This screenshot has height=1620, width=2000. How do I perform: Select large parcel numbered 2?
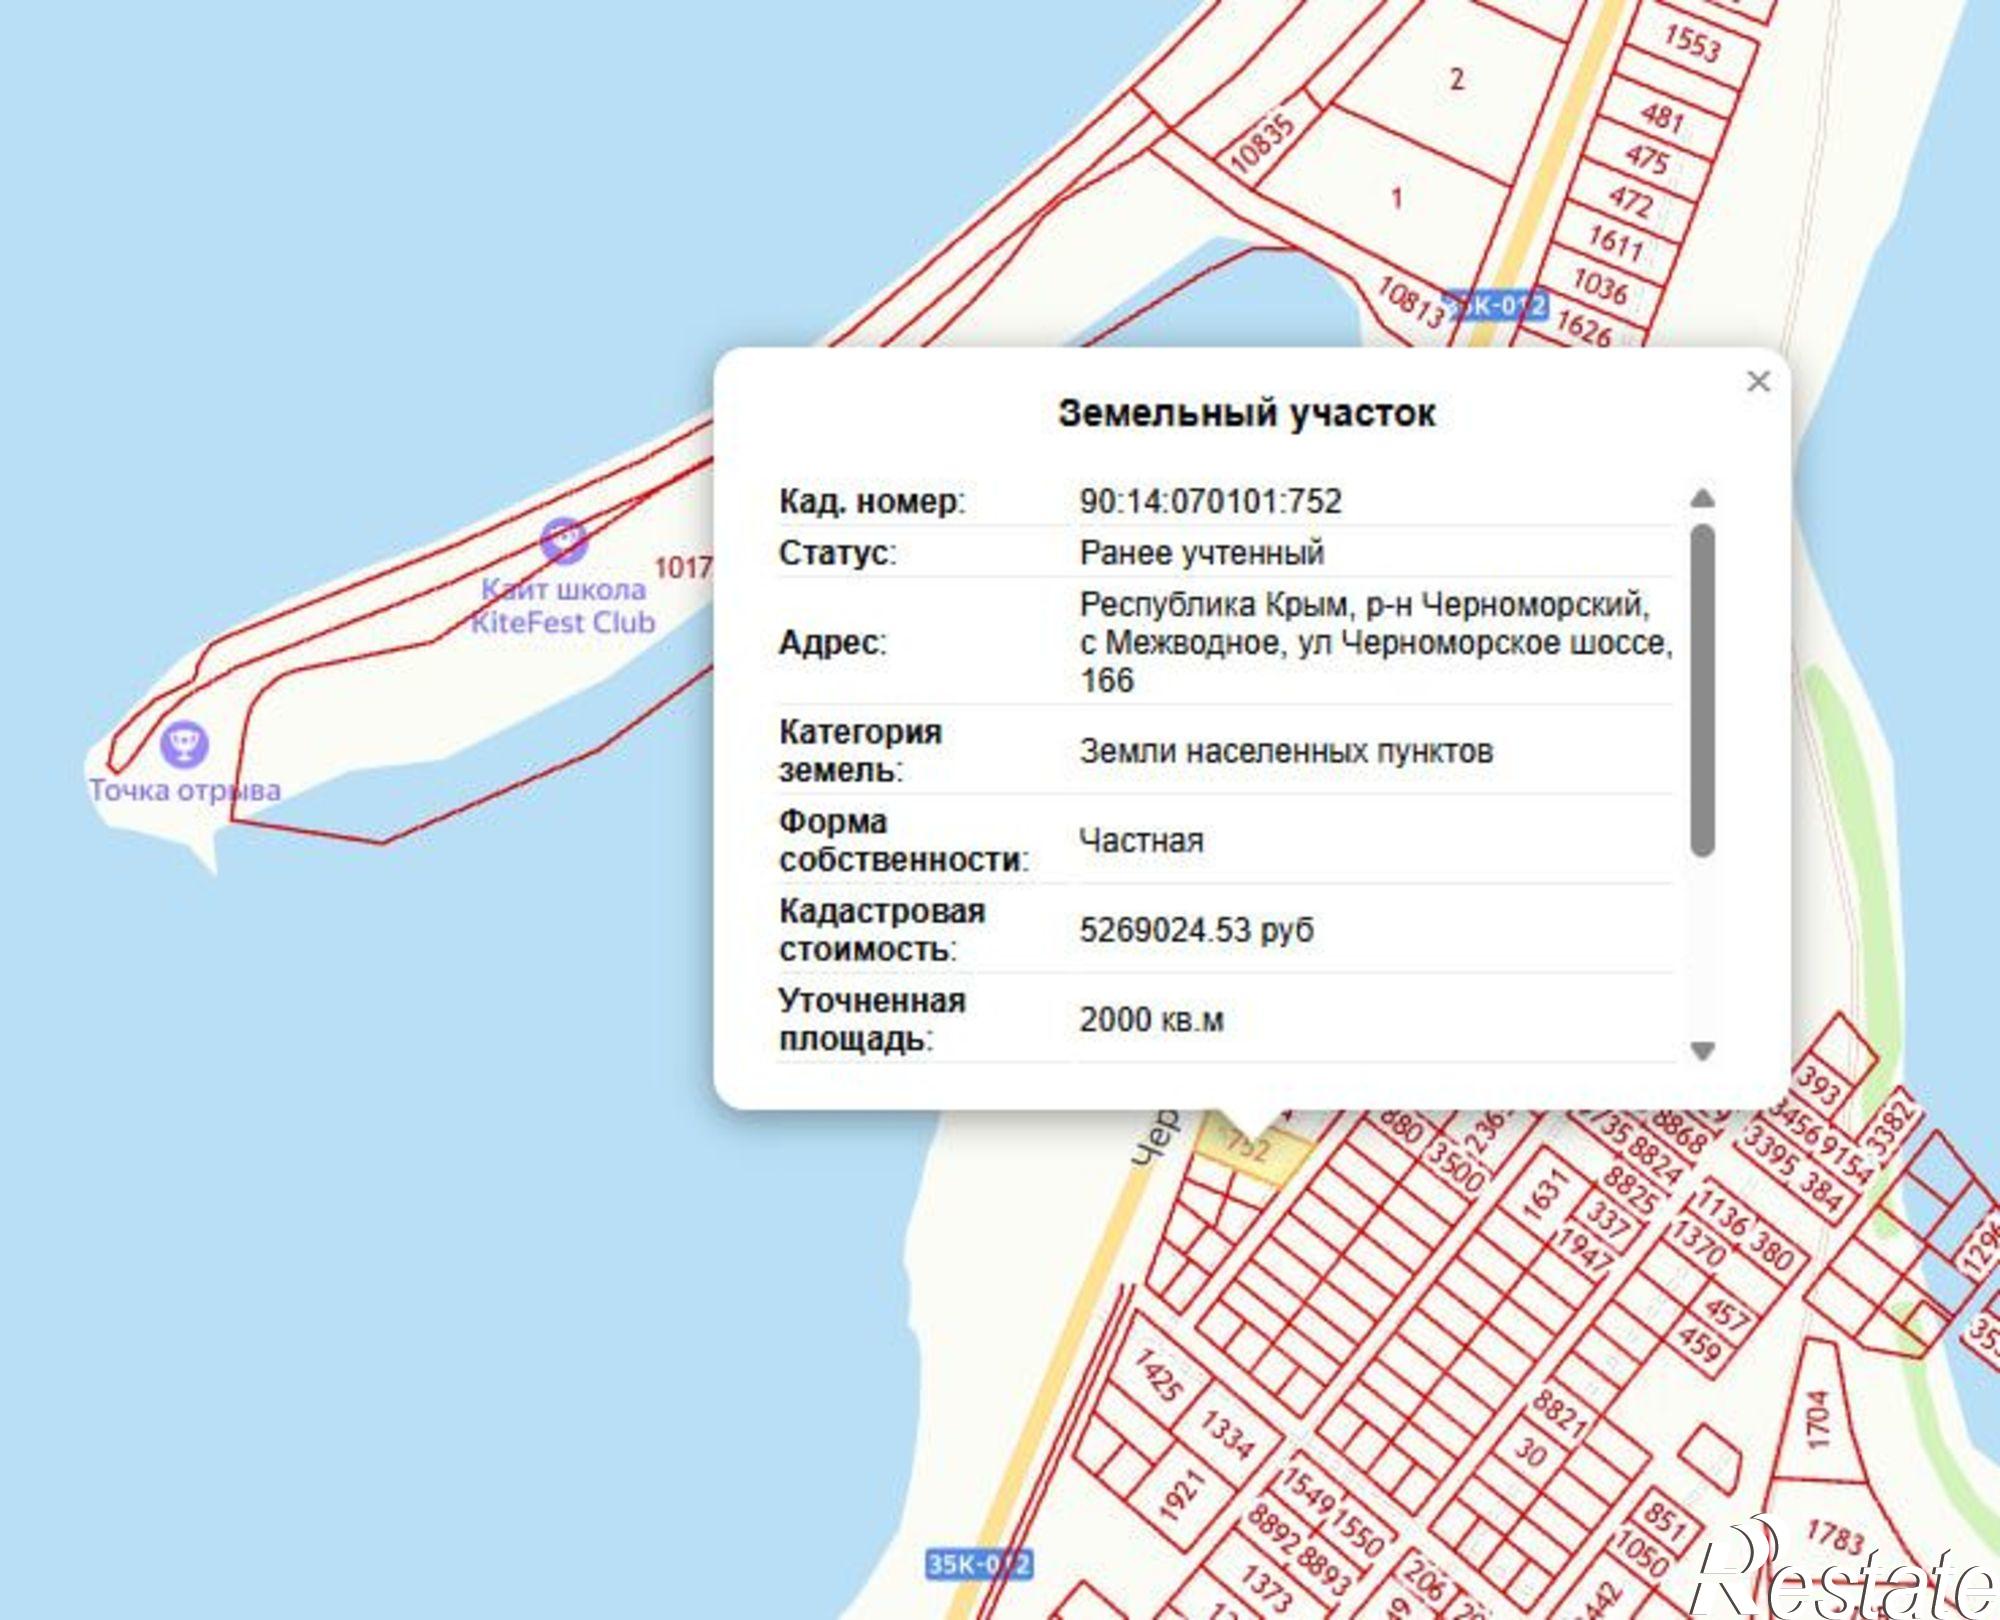coord(1457,79)
